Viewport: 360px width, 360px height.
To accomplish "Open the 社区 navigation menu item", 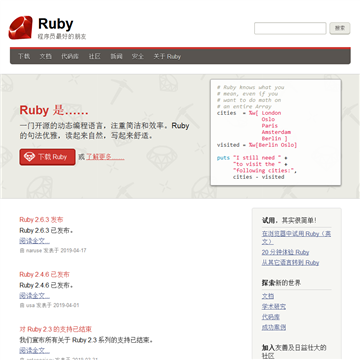I will coord(95,56).
